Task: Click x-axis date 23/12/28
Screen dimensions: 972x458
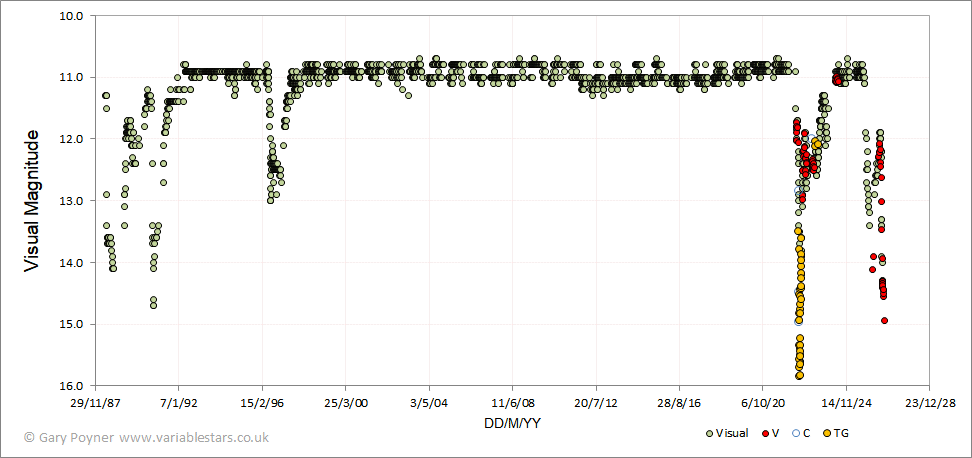Action: click(x=929, y=403)
